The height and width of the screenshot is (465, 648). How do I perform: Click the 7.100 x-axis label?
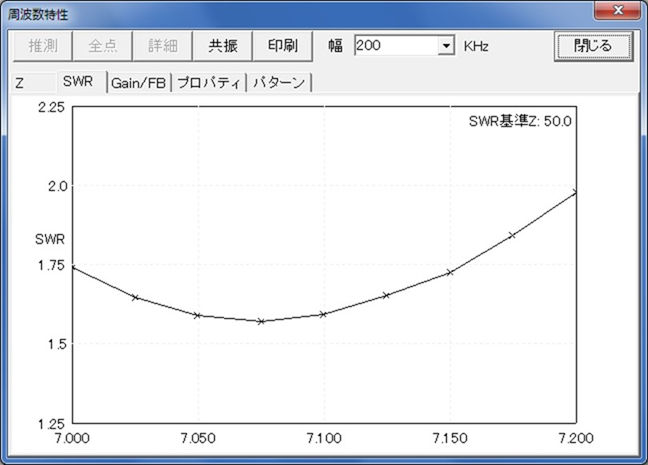click(x=324, y=438)
